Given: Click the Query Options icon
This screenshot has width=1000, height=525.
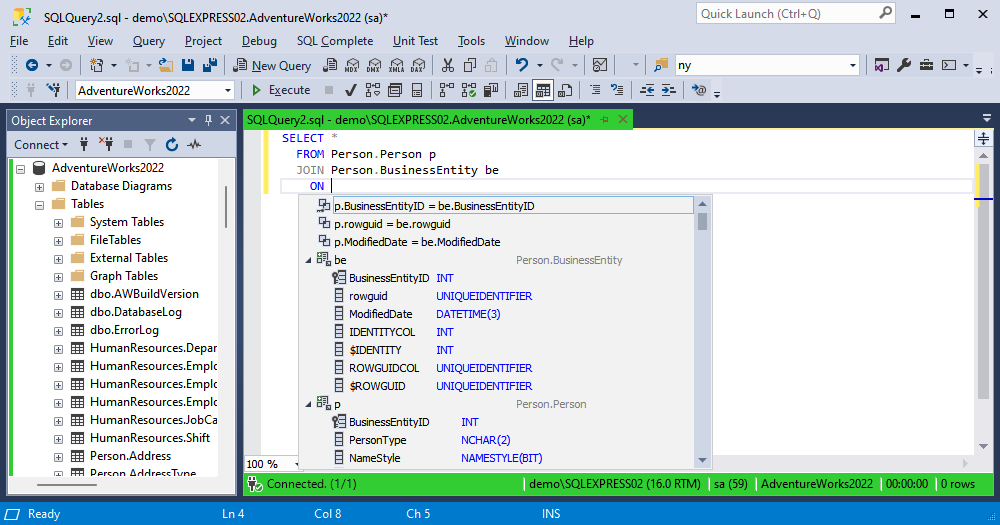Looking at the screenshot, I should point(395,90).
